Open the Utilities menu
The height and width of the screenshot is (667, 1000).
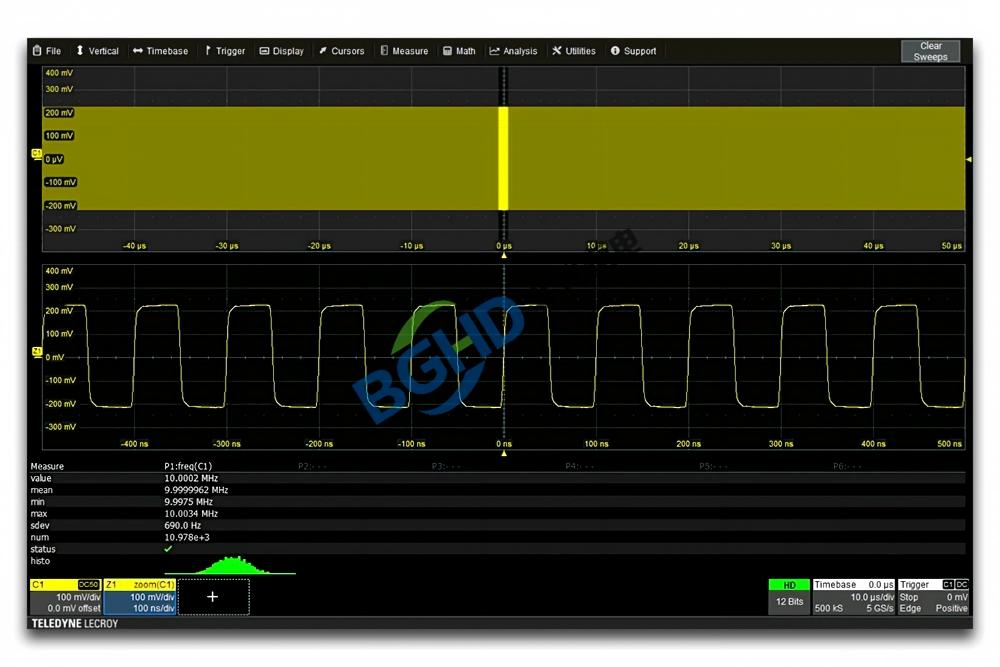pos(574,51)
